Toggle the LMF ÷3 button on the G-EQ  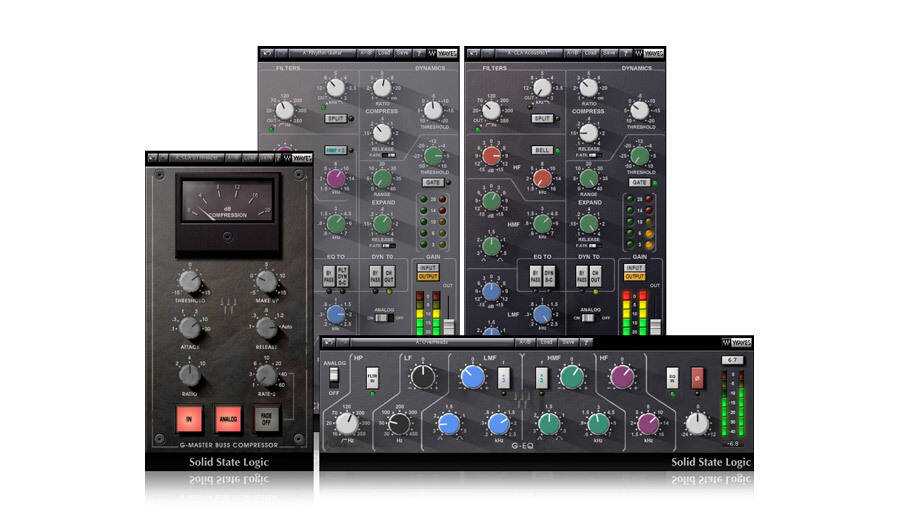503,379
